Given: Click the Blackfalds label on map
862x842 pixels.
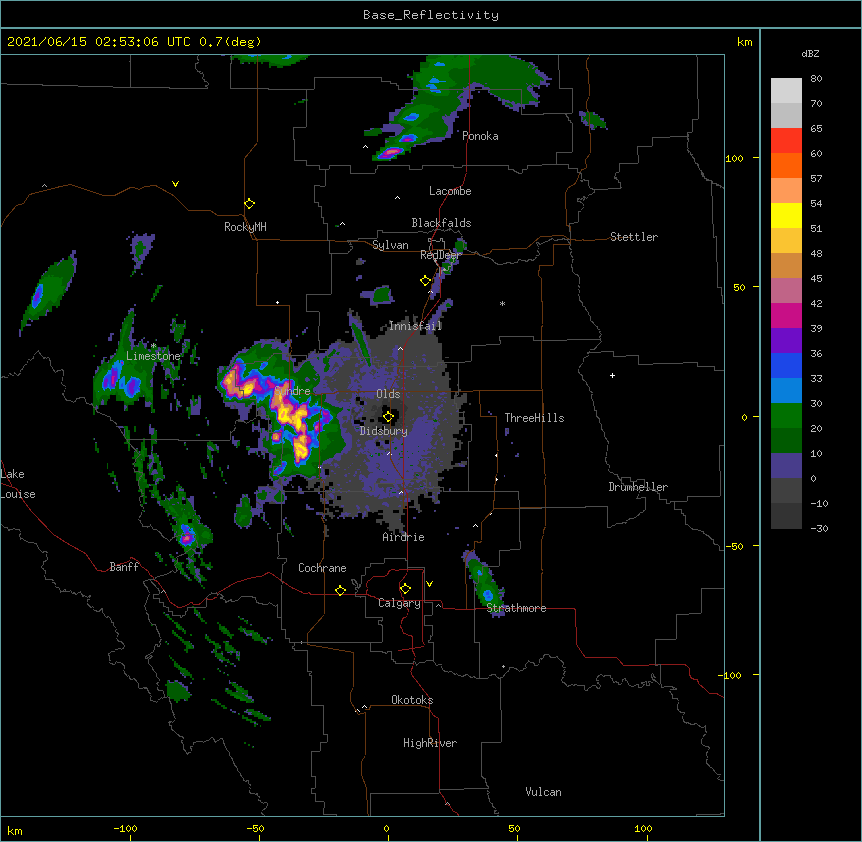Looking at the screenshot, I should tap(441, 223).
